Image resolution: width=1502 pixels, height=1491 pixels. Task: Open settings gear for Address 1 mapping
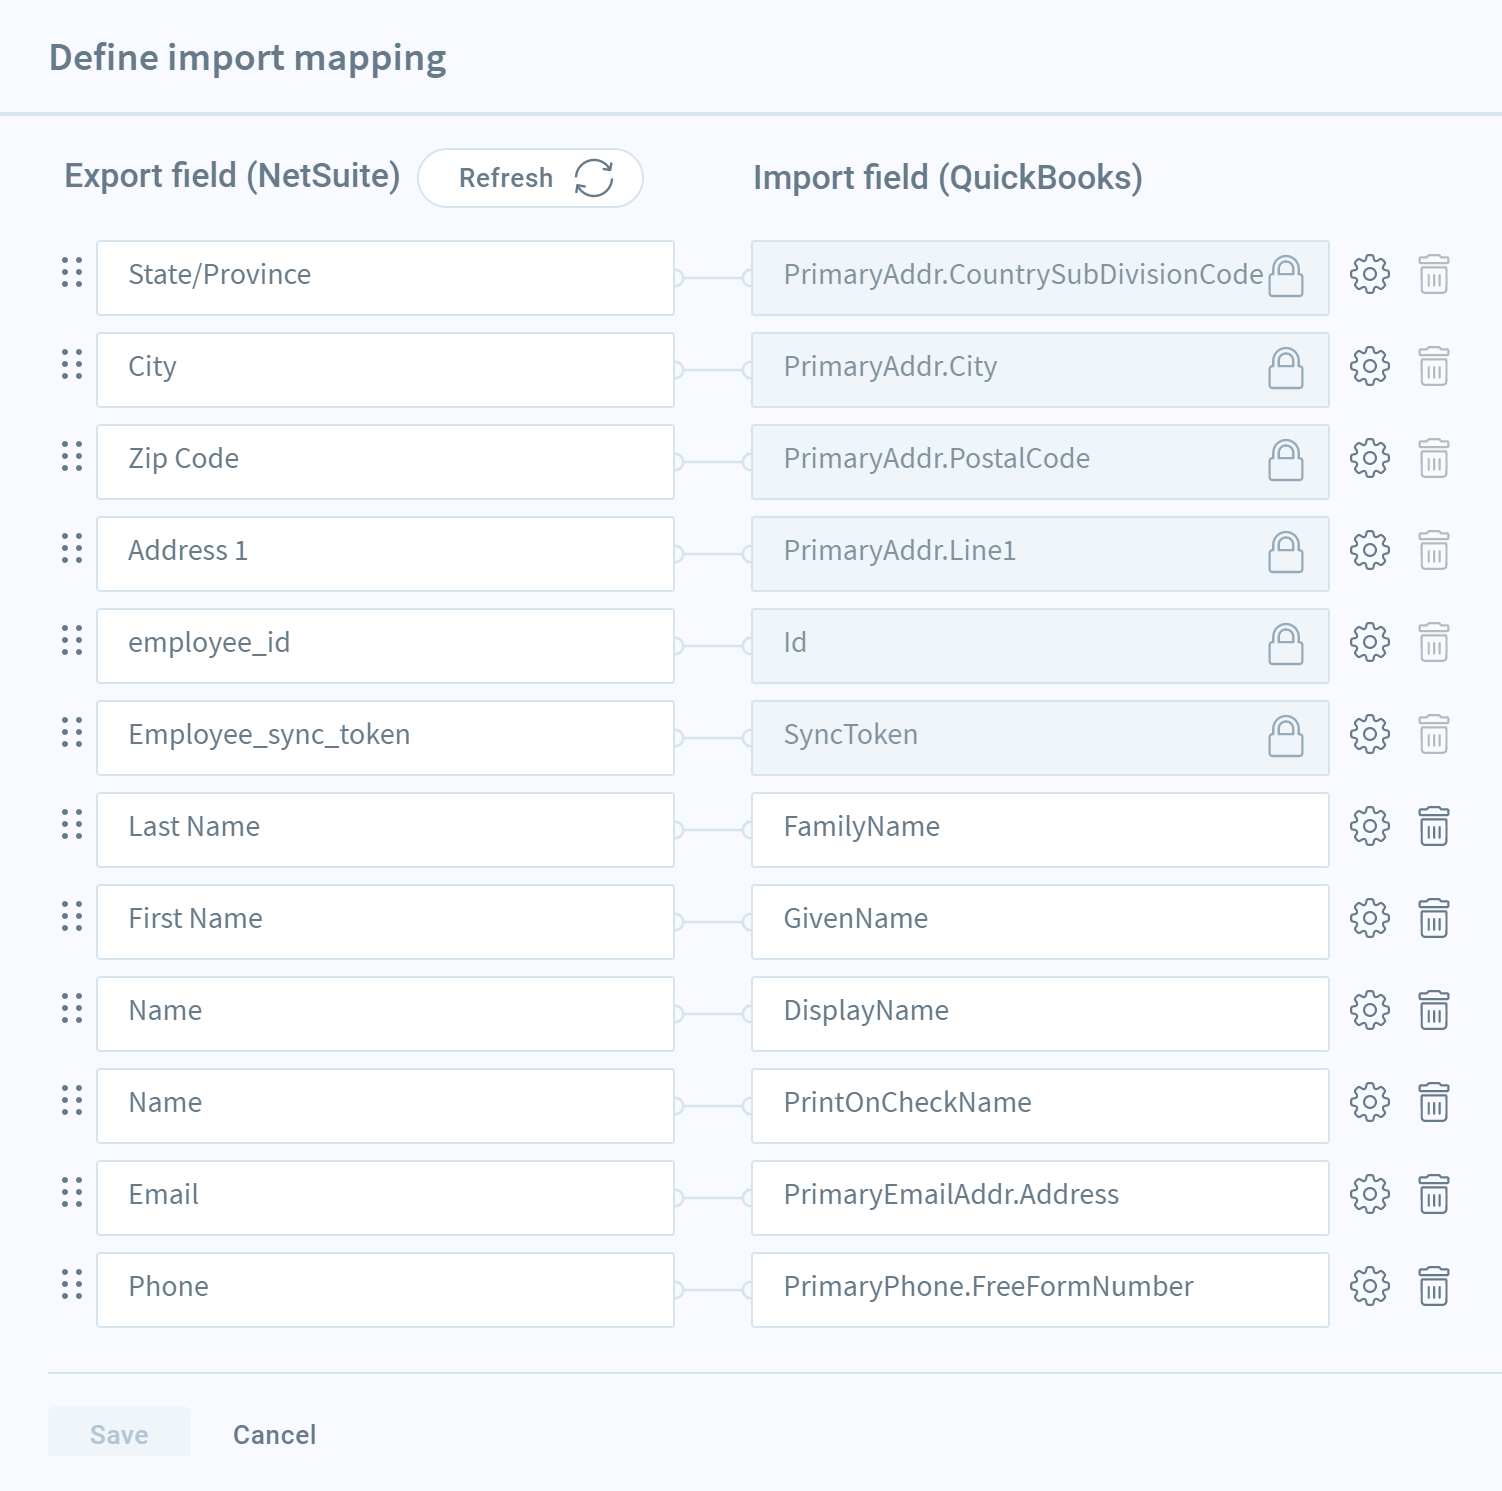tap(1370, 550)
